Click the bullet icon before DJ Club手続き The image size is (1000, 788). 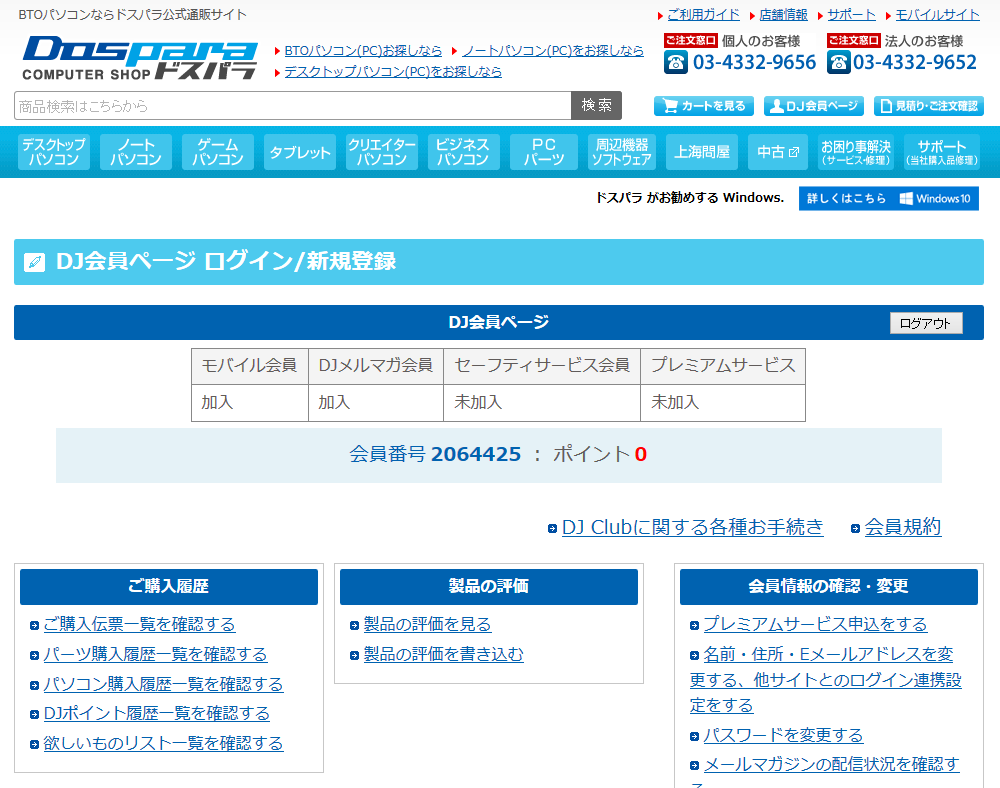point(552,529)
